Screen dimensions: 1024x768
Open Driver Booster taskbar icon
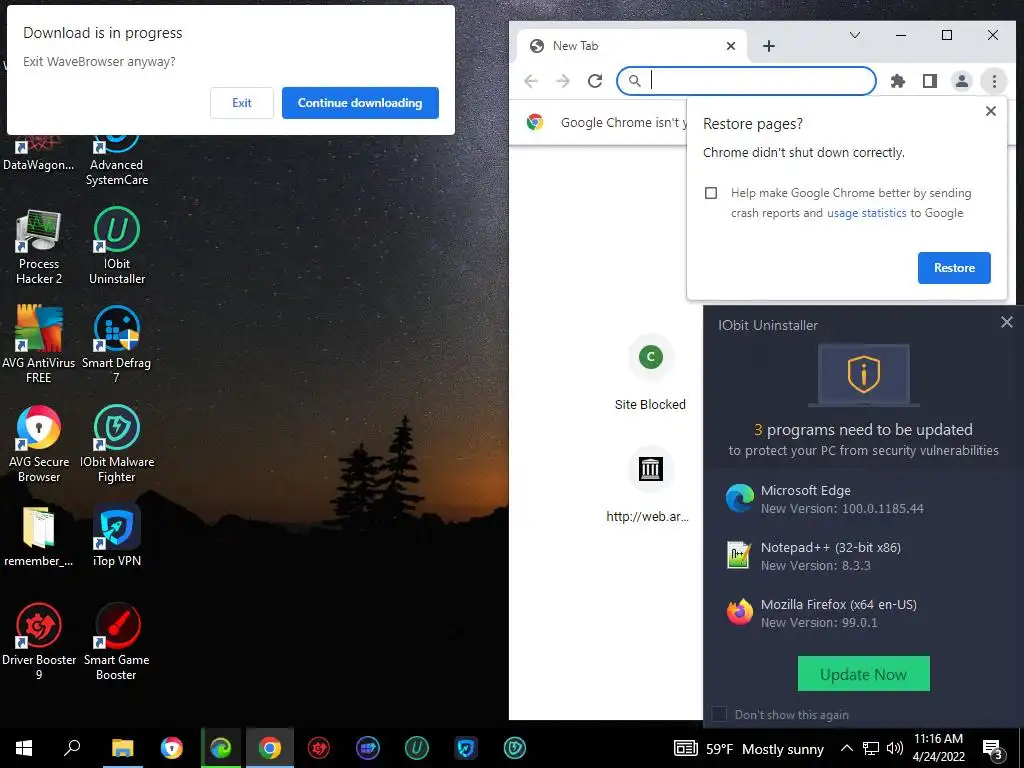319,748
